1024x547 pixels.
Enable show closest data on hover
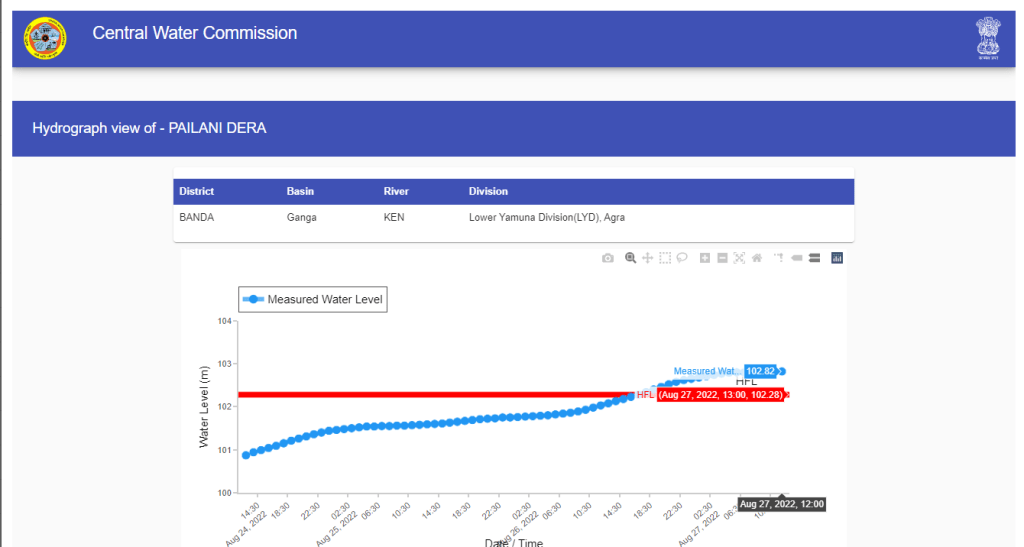(x=797, y=258)
